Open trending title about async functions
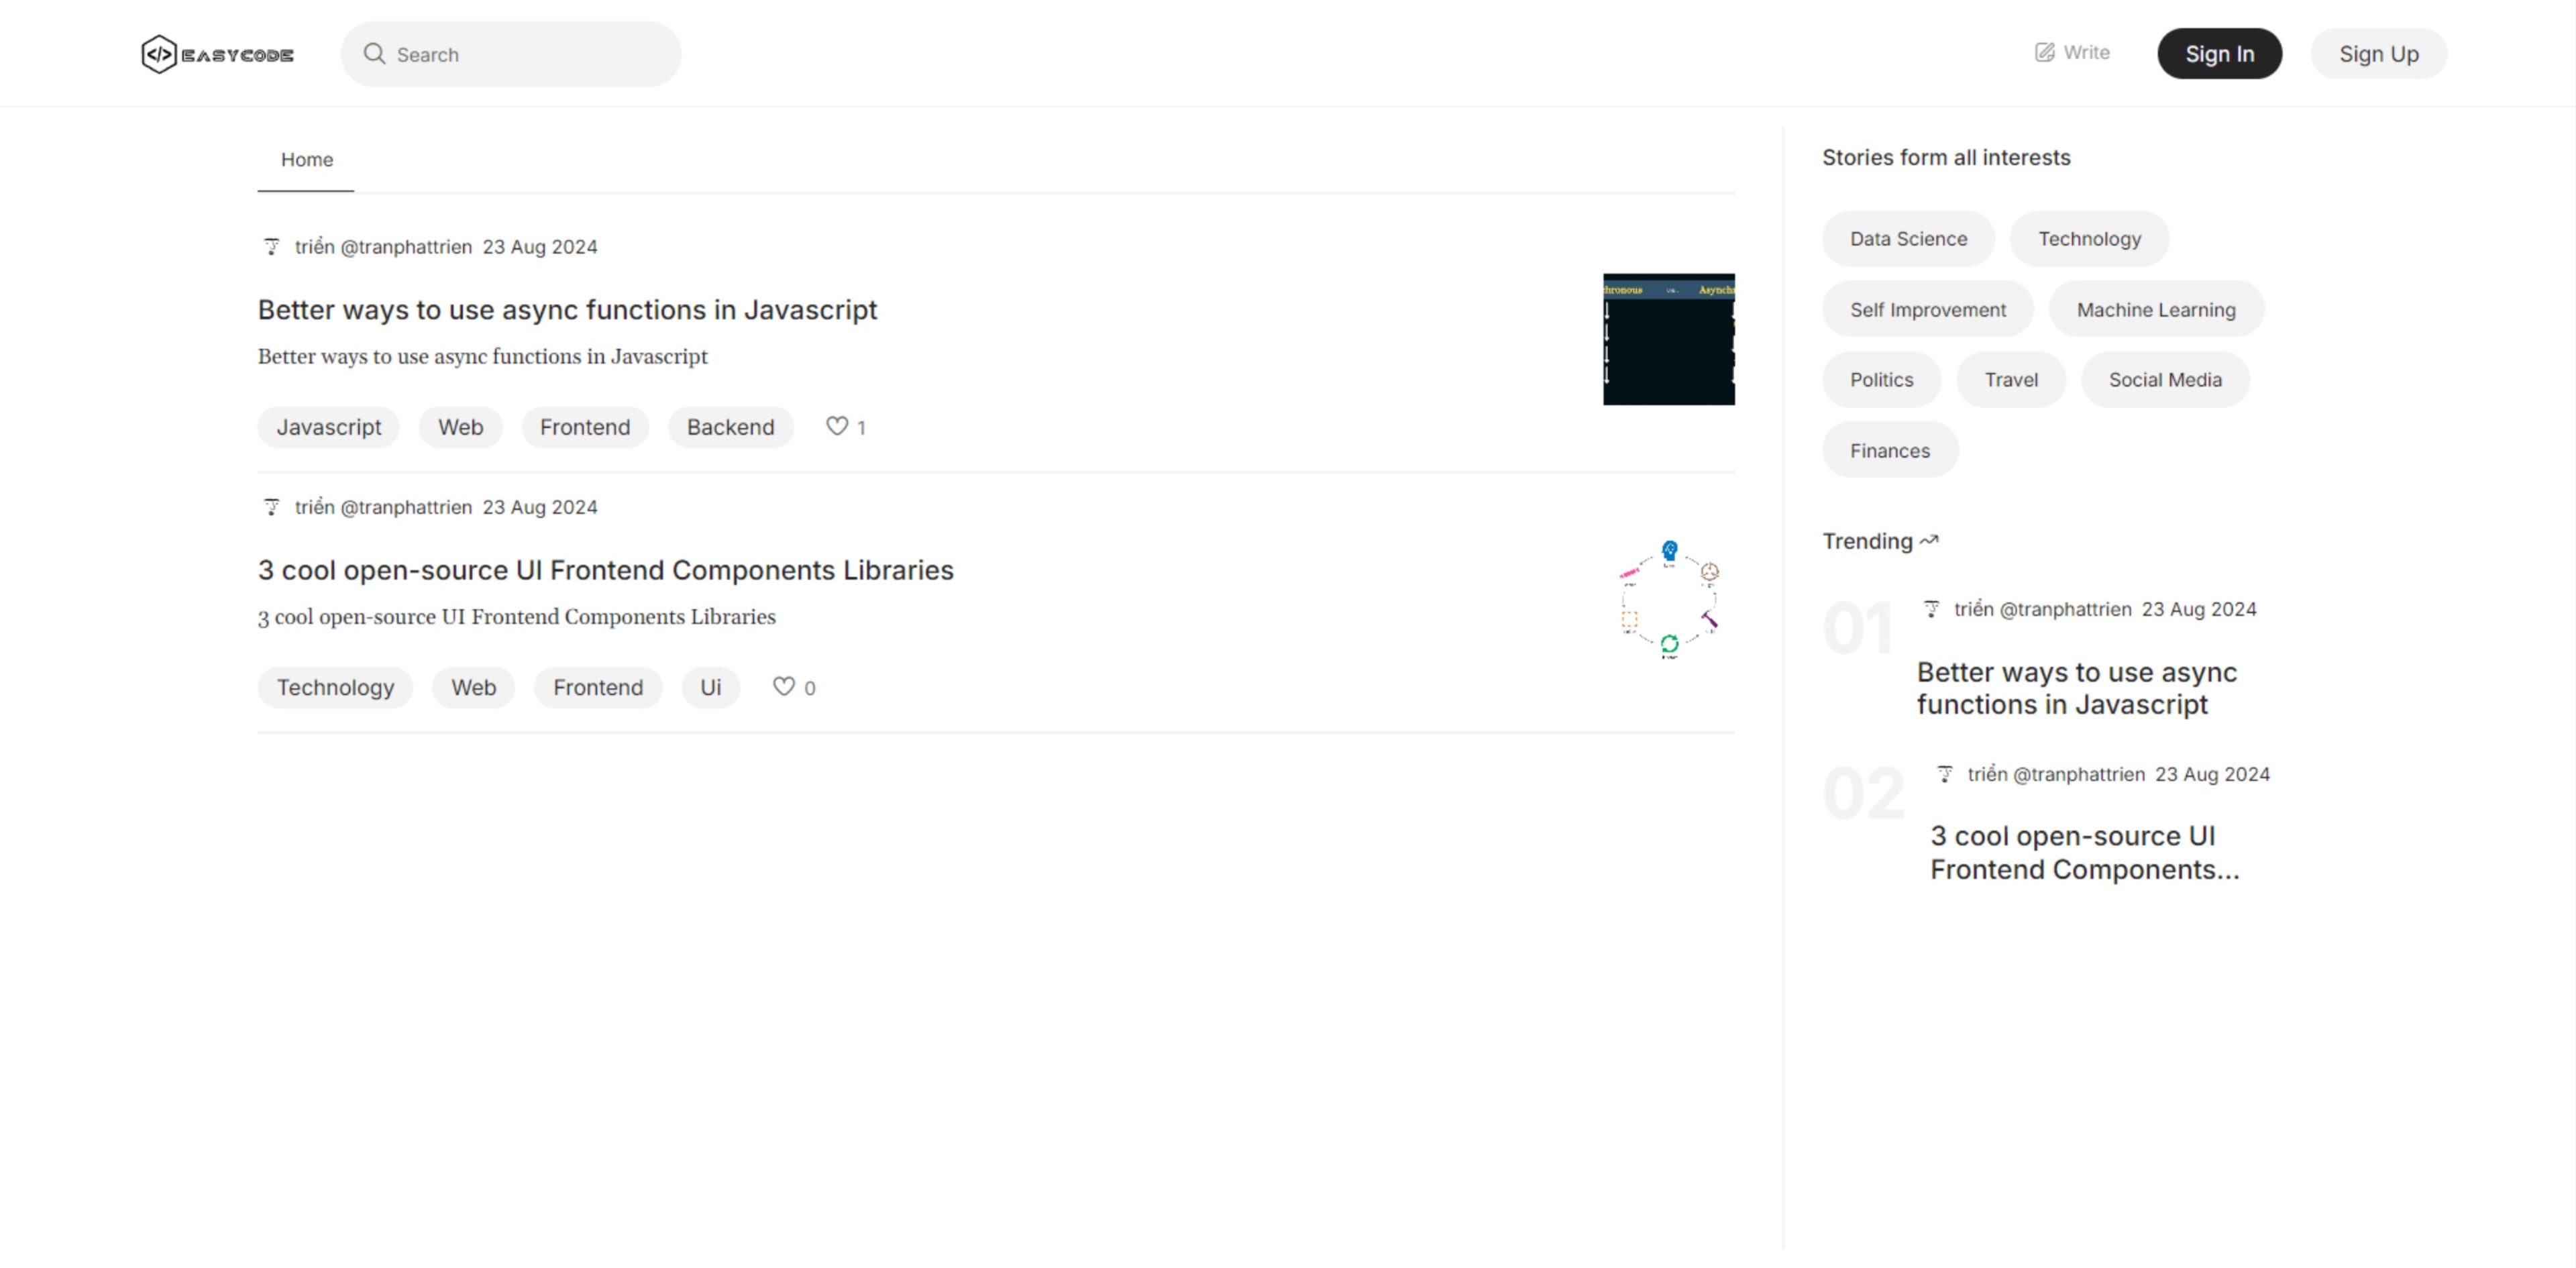This screenshot has width=2576, height=1268. 2075,688
